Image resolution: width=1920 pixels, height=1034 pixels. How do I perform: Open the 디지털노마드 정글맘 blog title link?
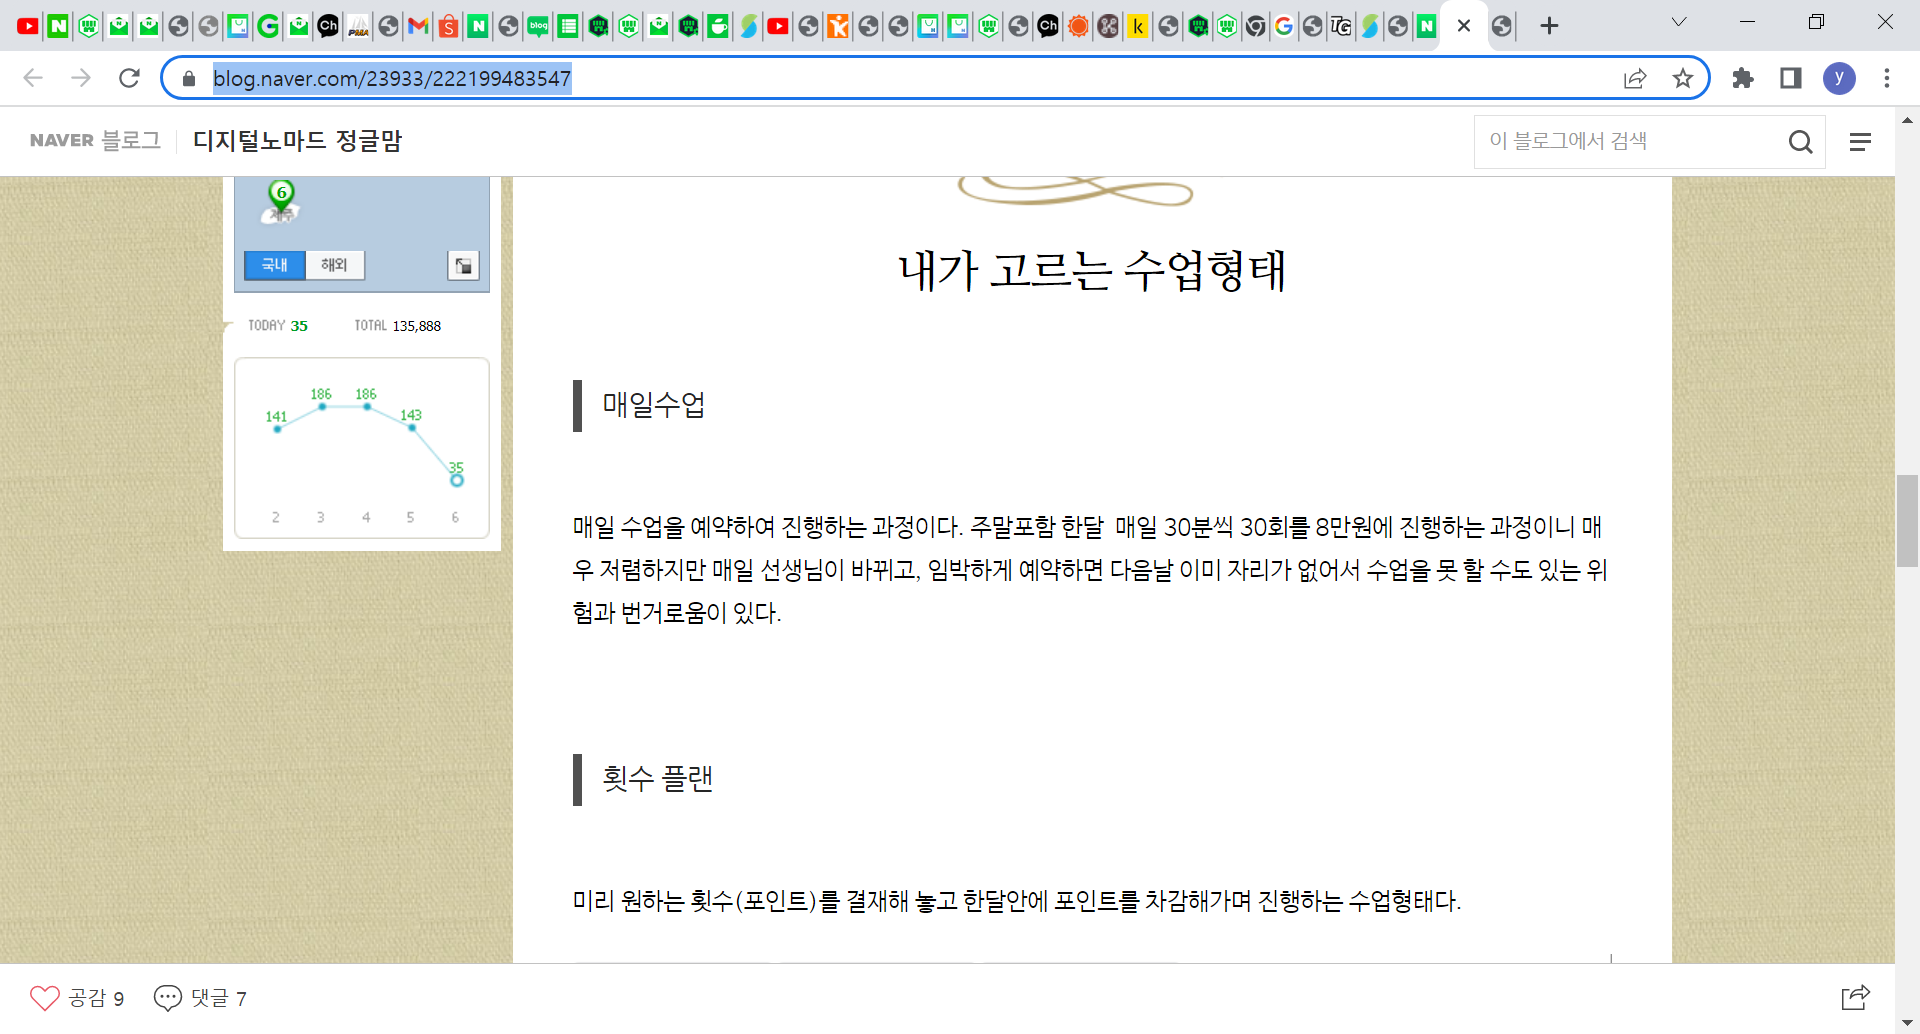297,141
